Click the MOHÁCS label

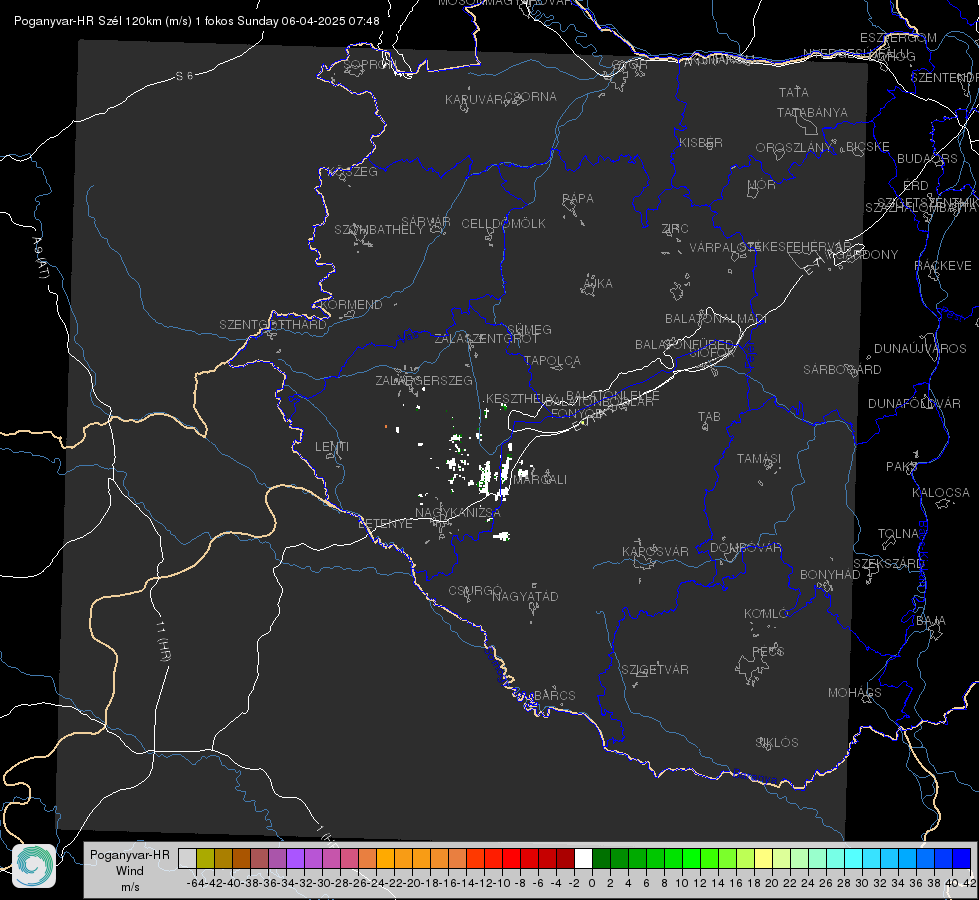click(x=855, y=693)
